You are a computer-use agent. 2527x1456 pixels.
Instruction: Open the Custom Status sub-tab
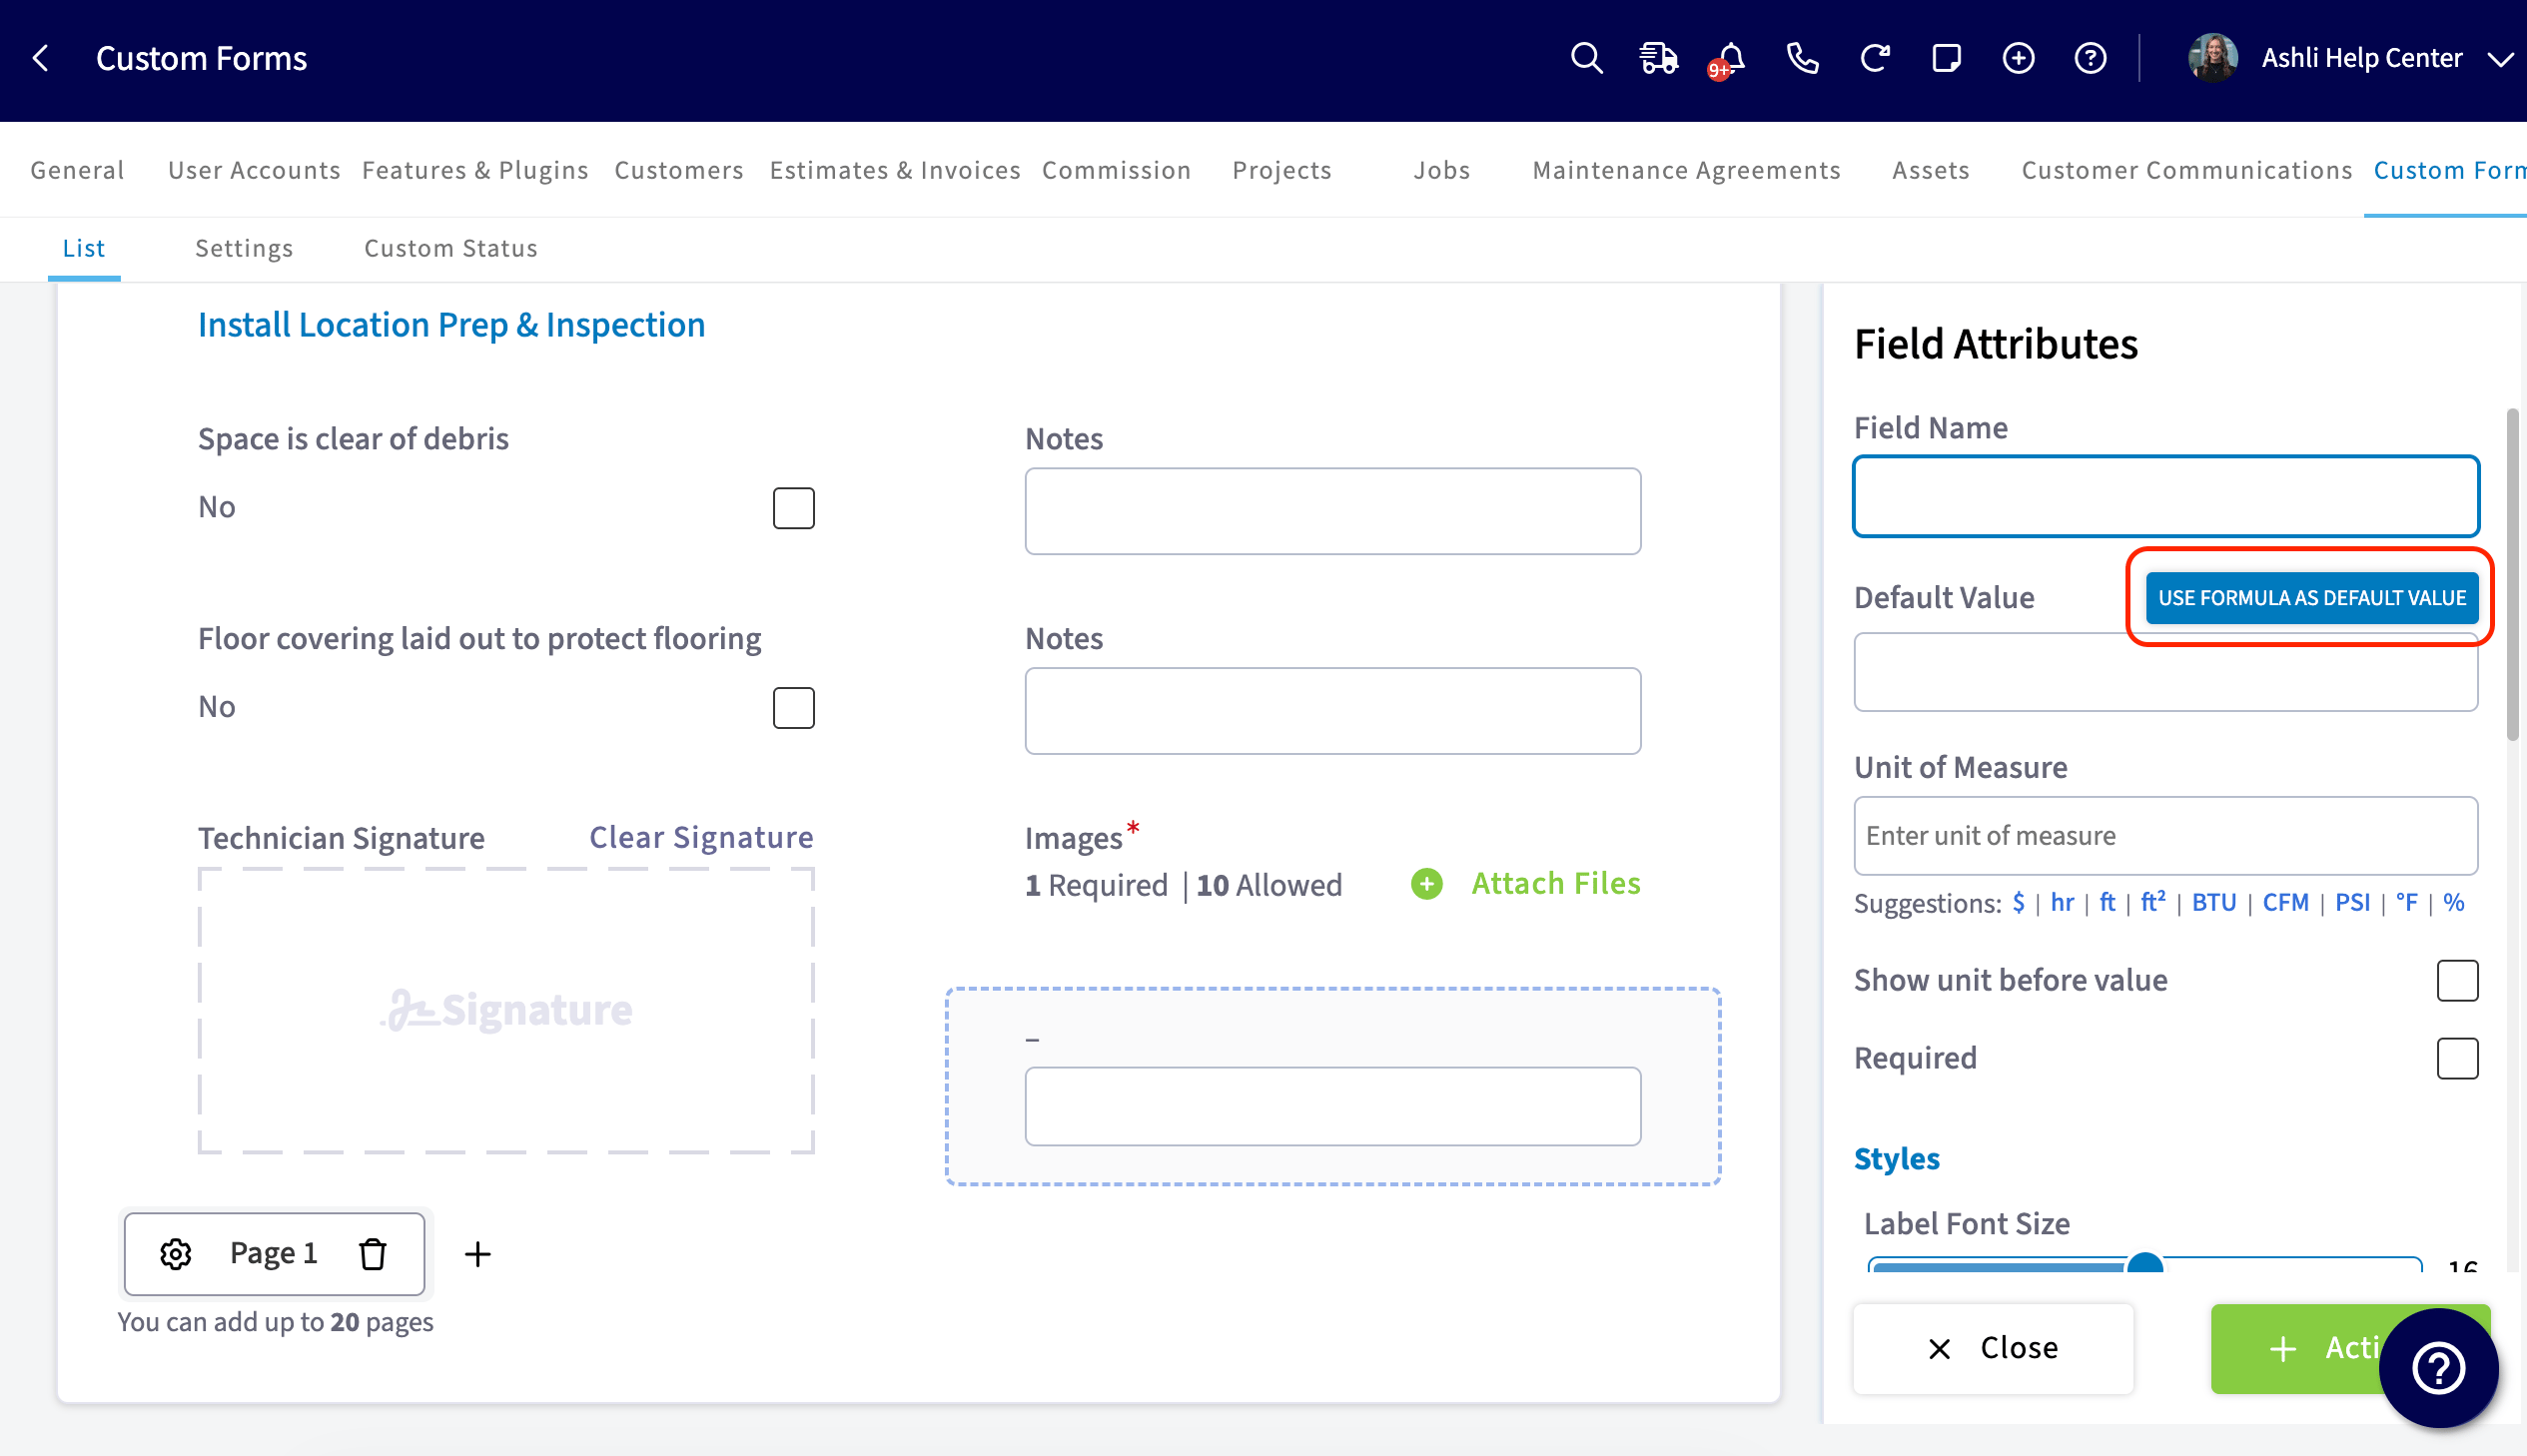pos(451,248)
